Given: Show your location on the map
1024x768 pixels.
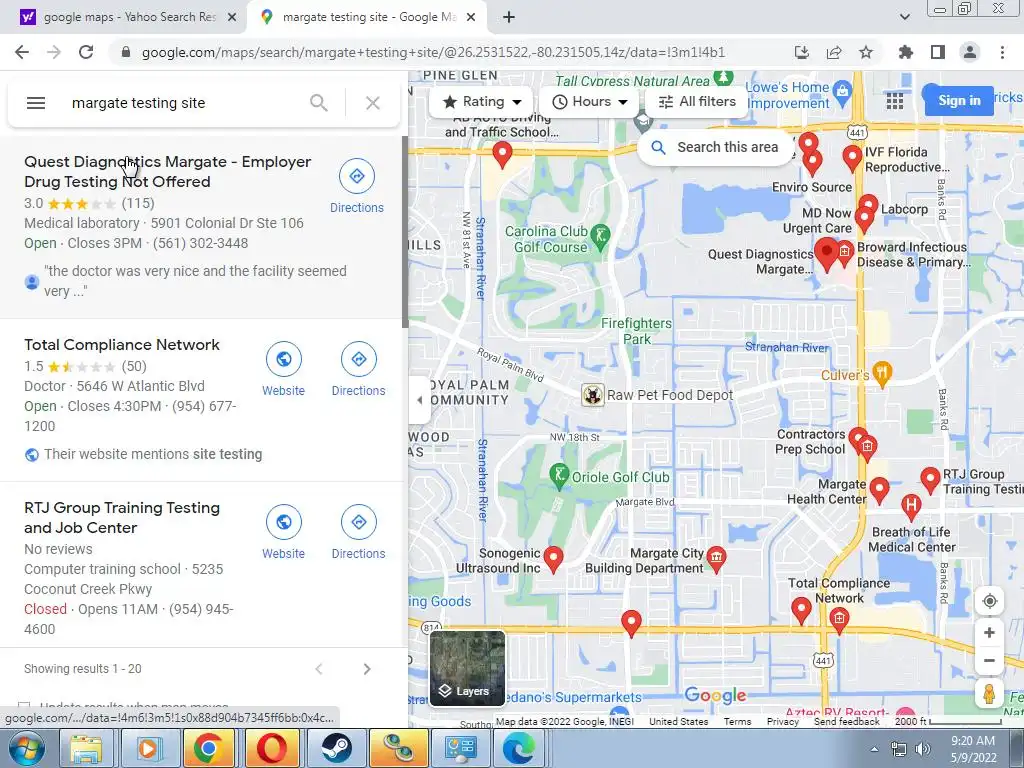Looking at the screenshot, I should 989,601.
